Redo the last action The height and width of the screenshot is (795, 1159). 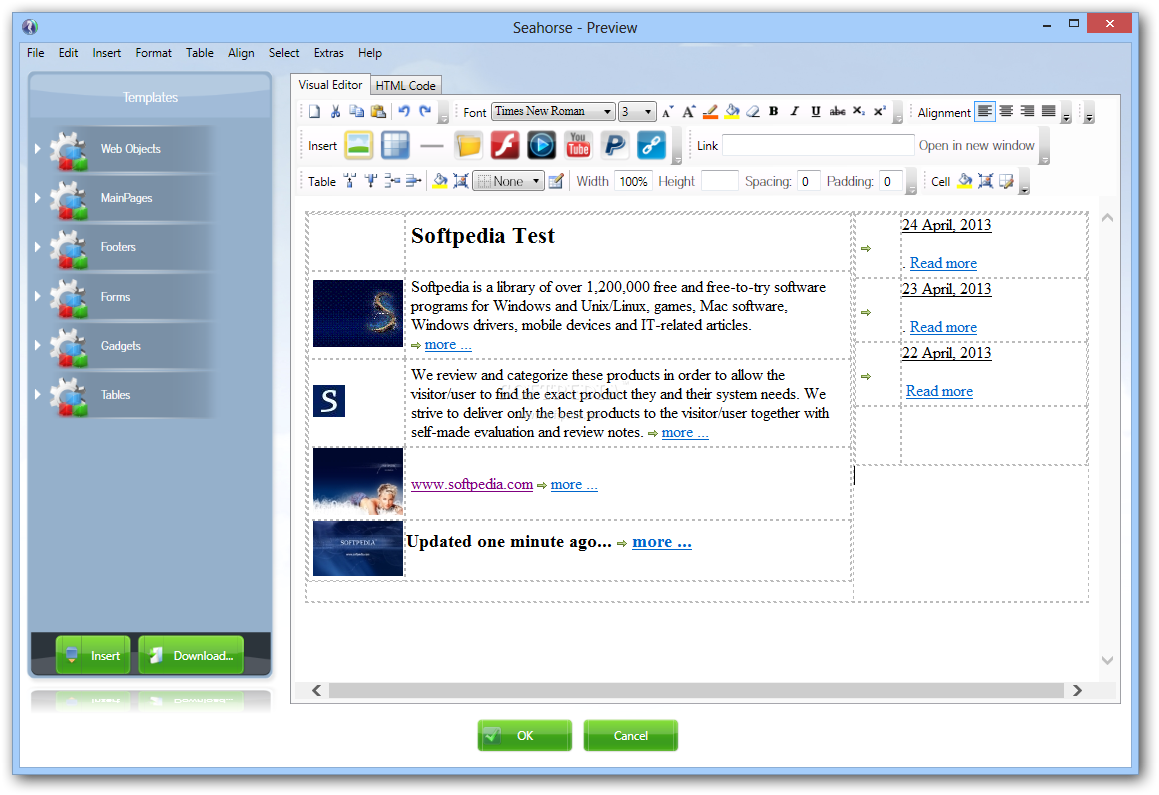point(425,112)
